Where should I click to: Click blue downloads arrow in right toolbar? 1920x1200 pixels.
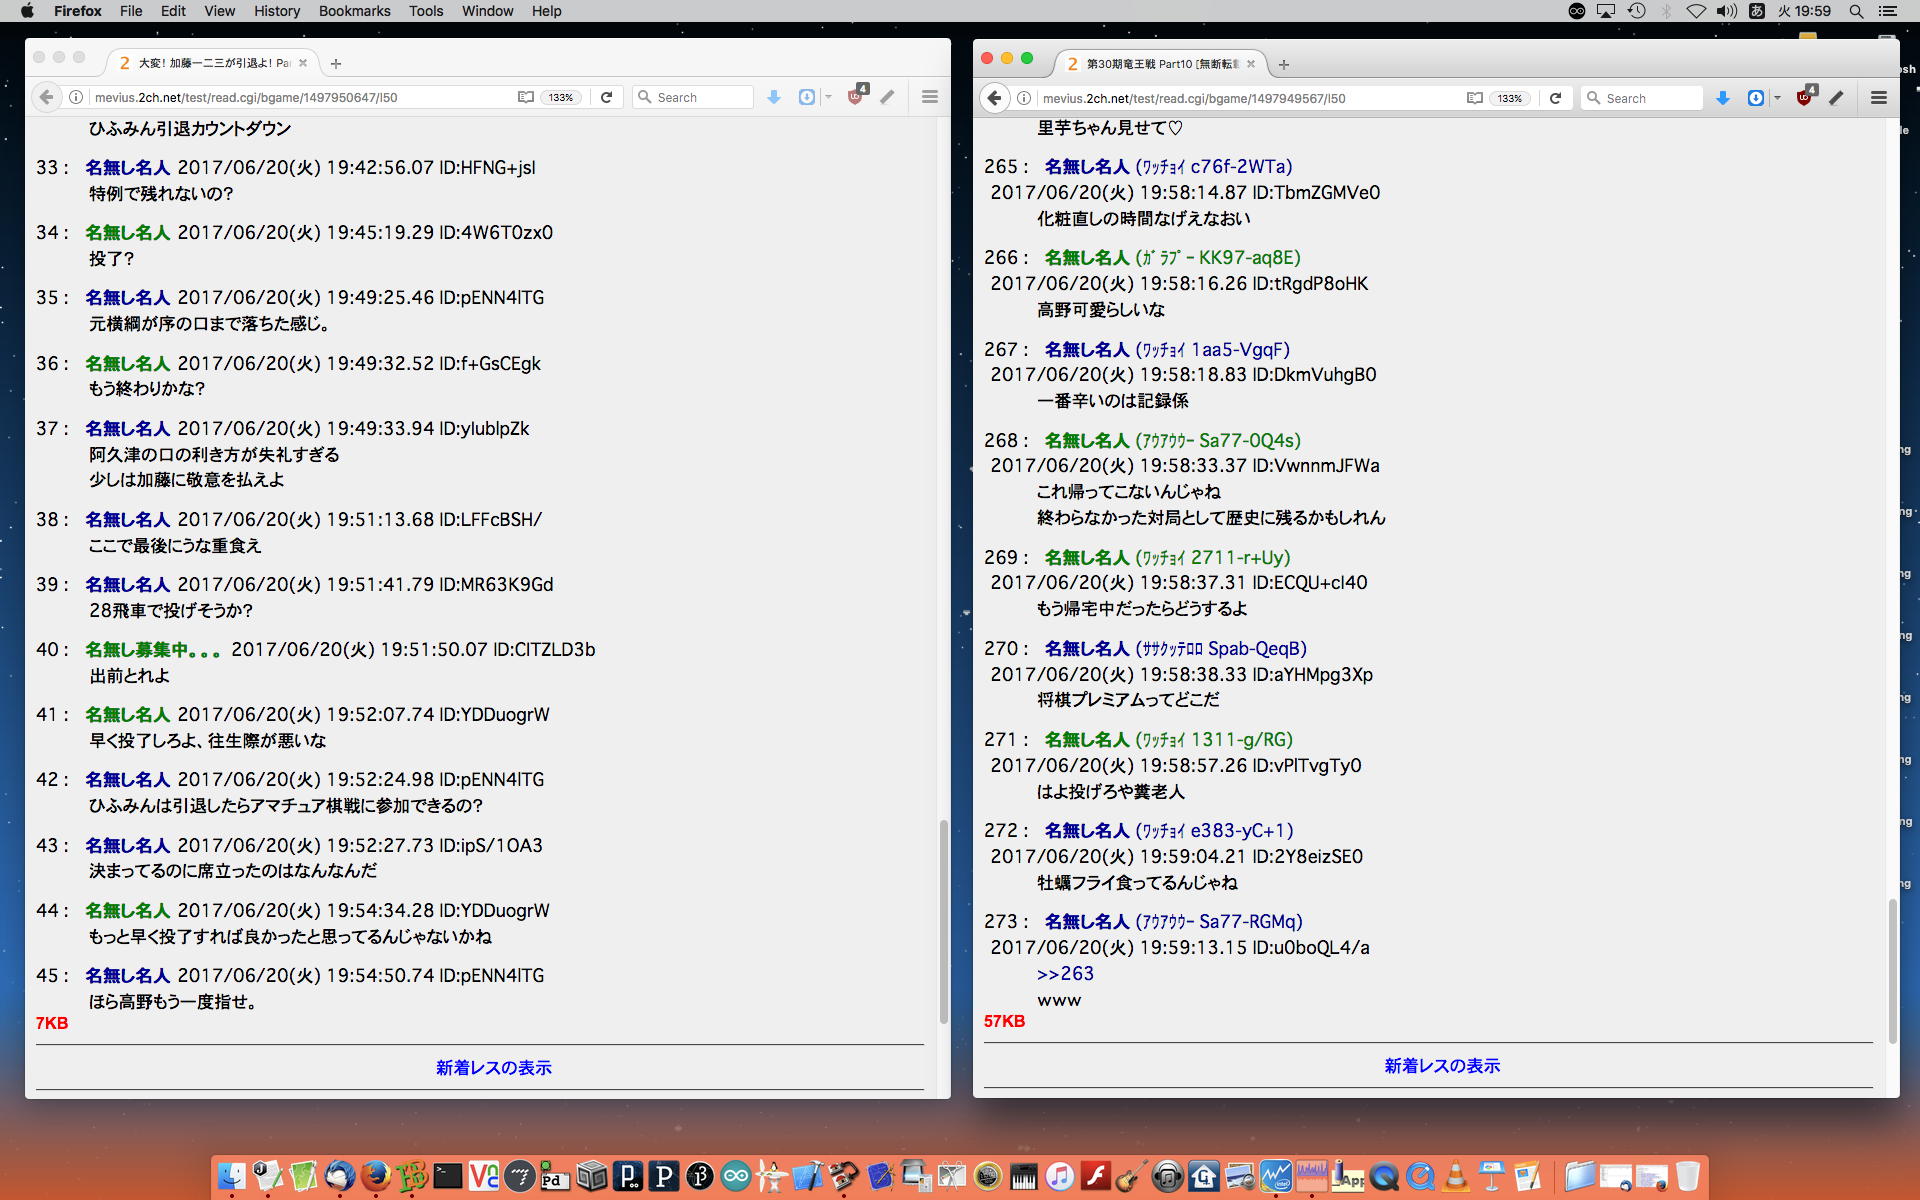(x=1722, y=98)
